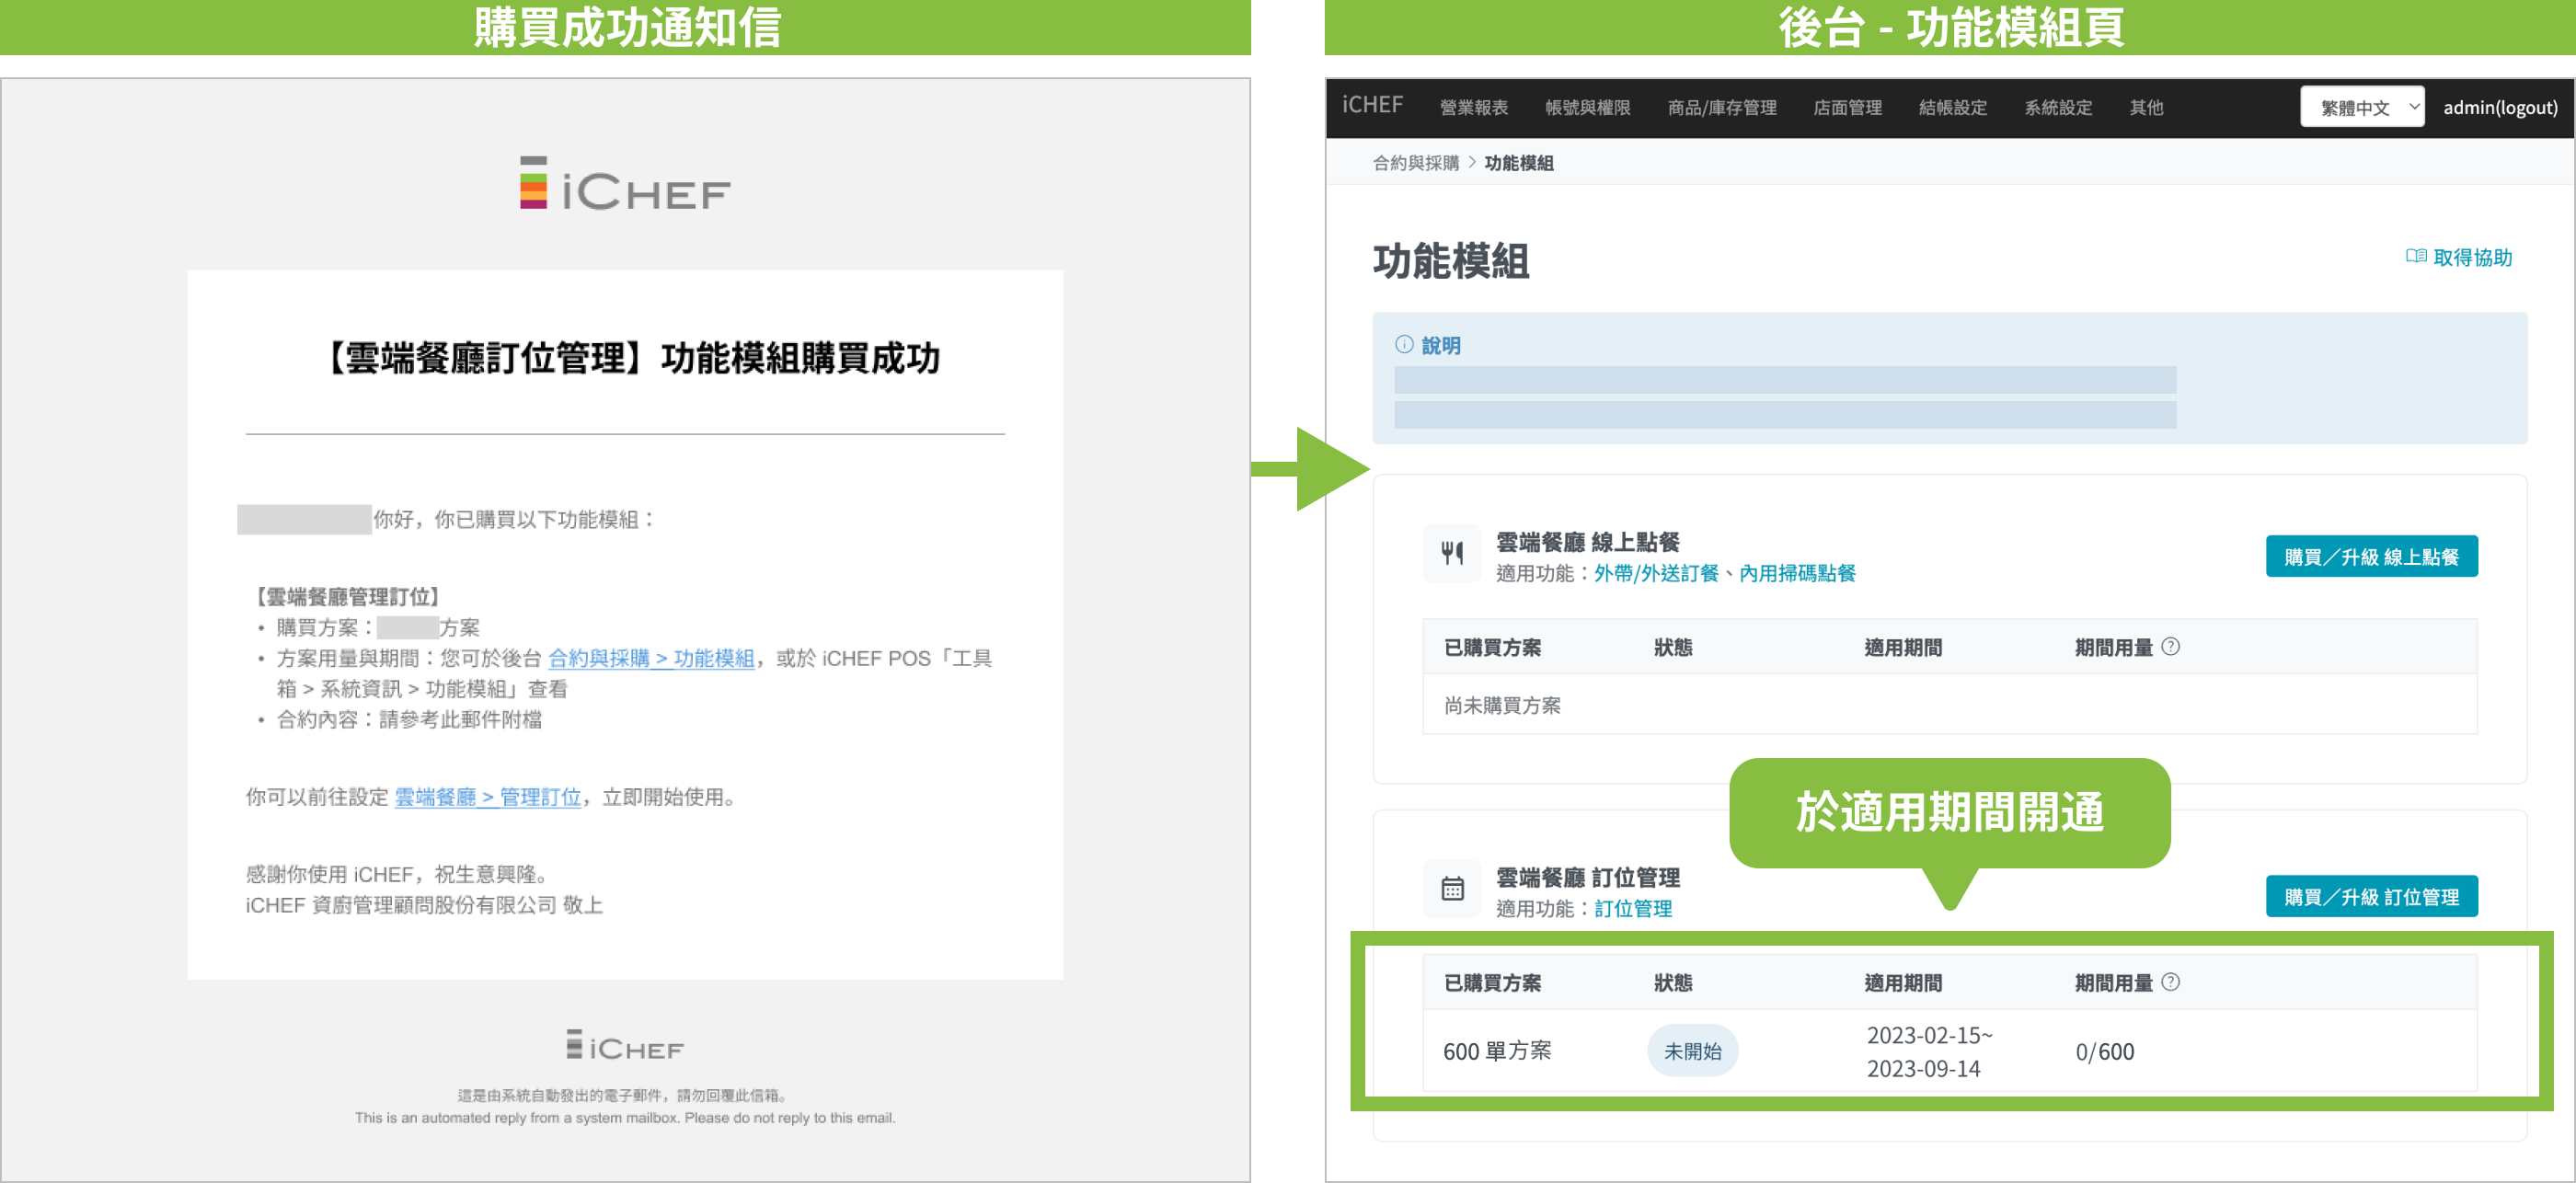Open the 繁體中文 language dropdown

pos(2361,107)
